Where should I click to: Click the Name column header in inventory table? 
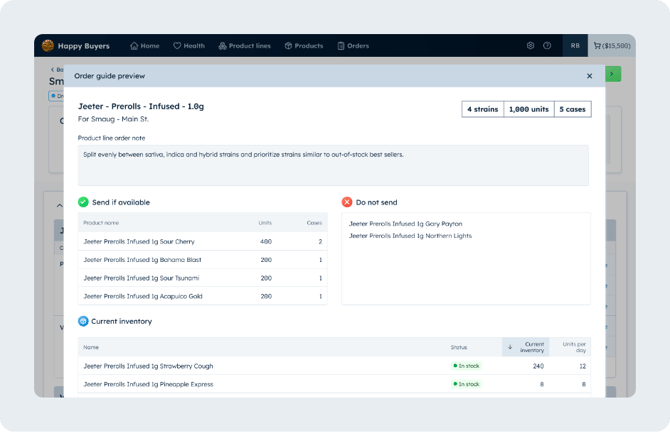[x=91, y=347]
